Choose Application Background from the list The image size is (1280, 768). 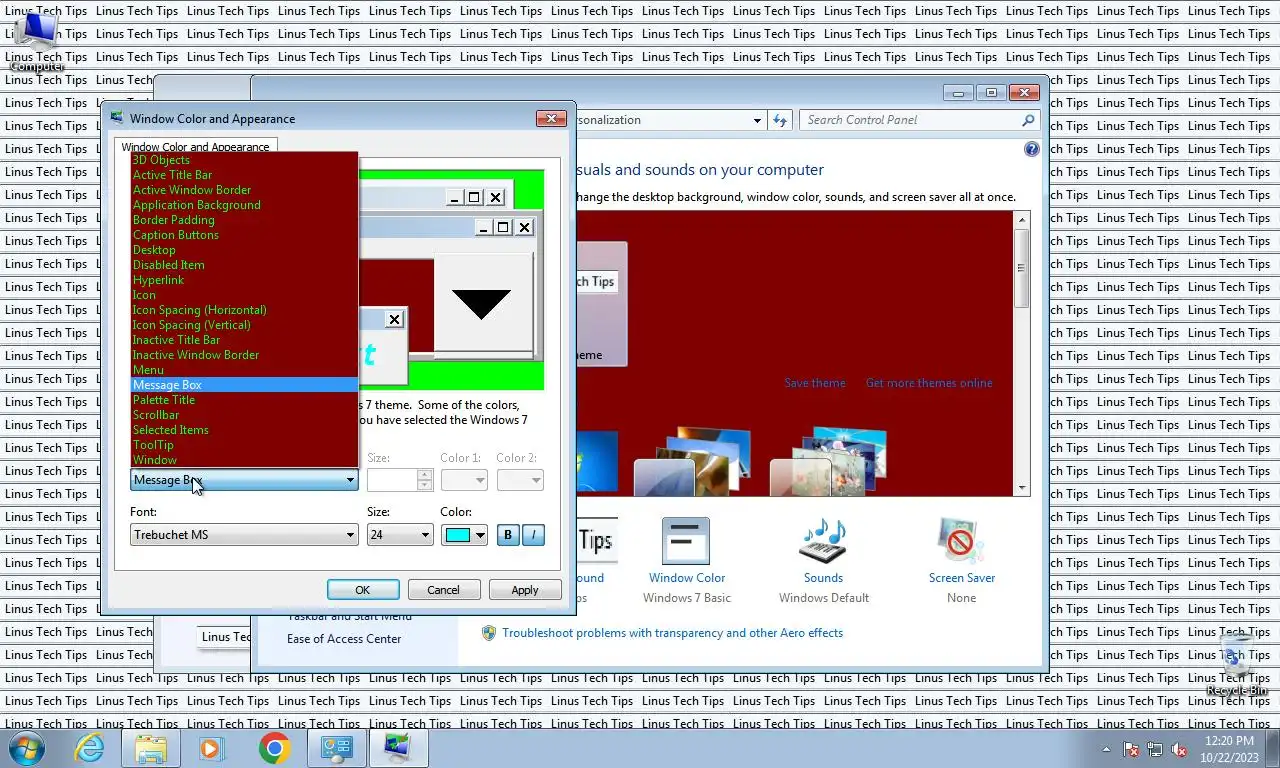[244, 205]
